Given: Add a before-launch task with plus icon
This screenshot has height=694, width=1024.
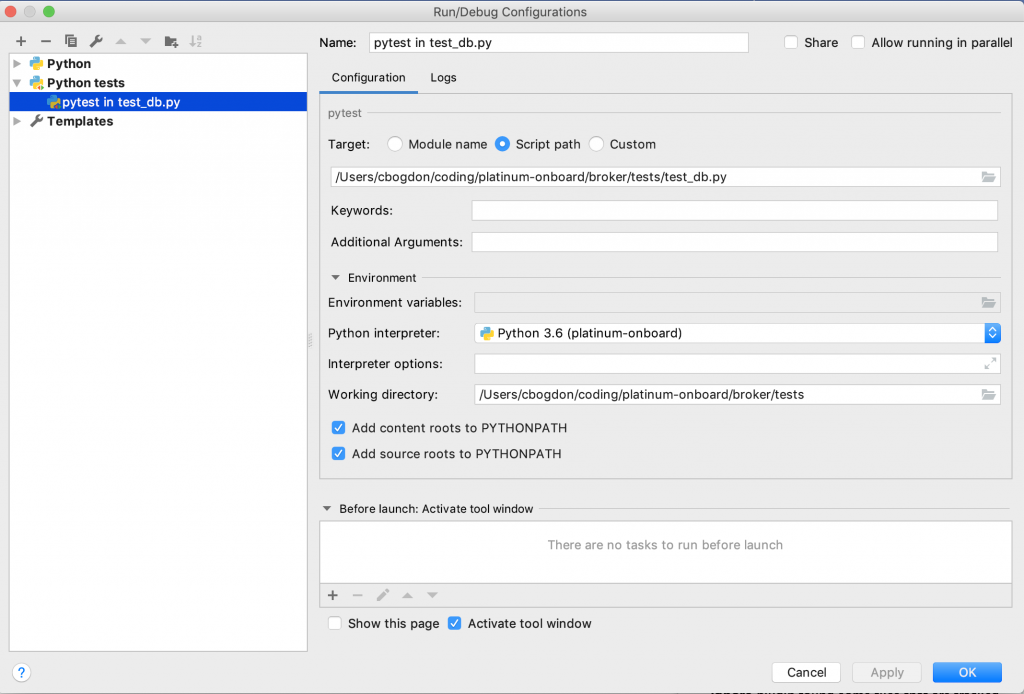Looking at the screenshot, I should 332,595.
